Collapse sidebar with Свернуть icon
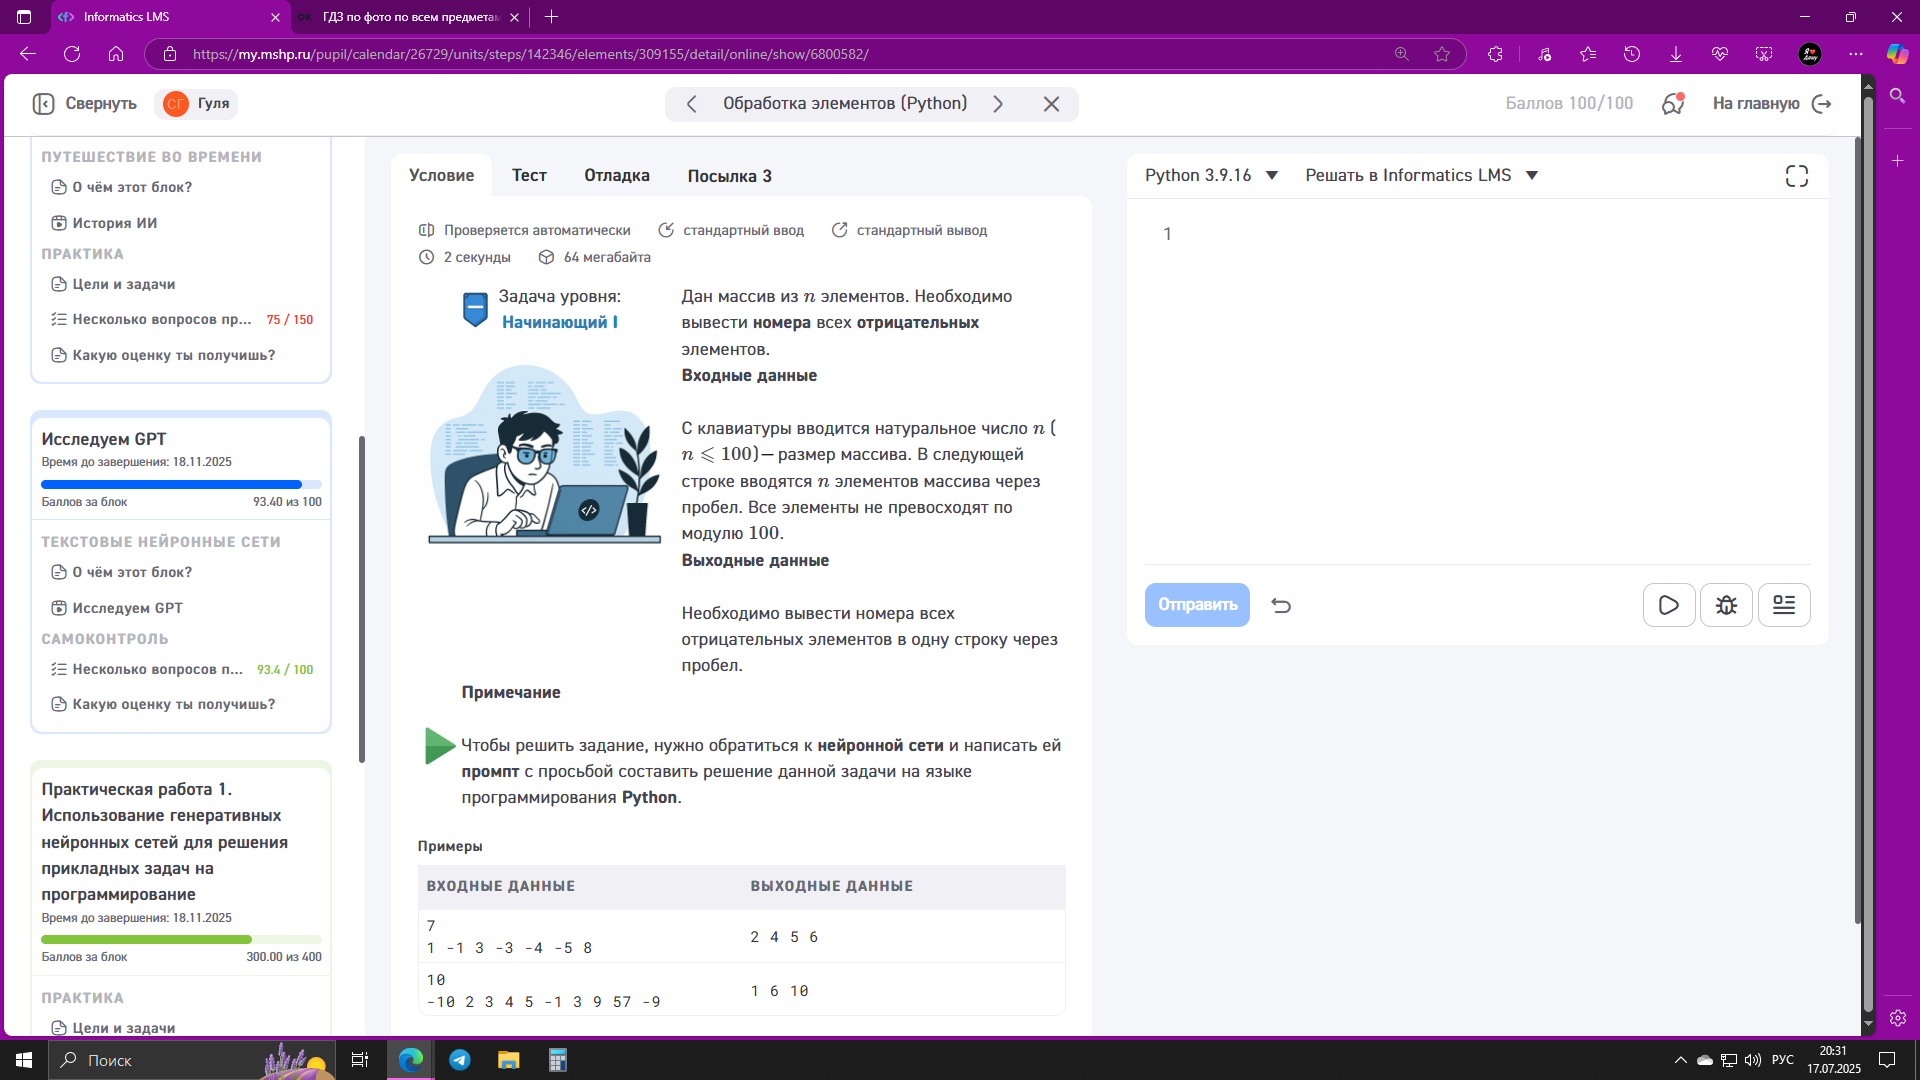The height and width of the screenshot is (1080, 1920). [44, 104]
